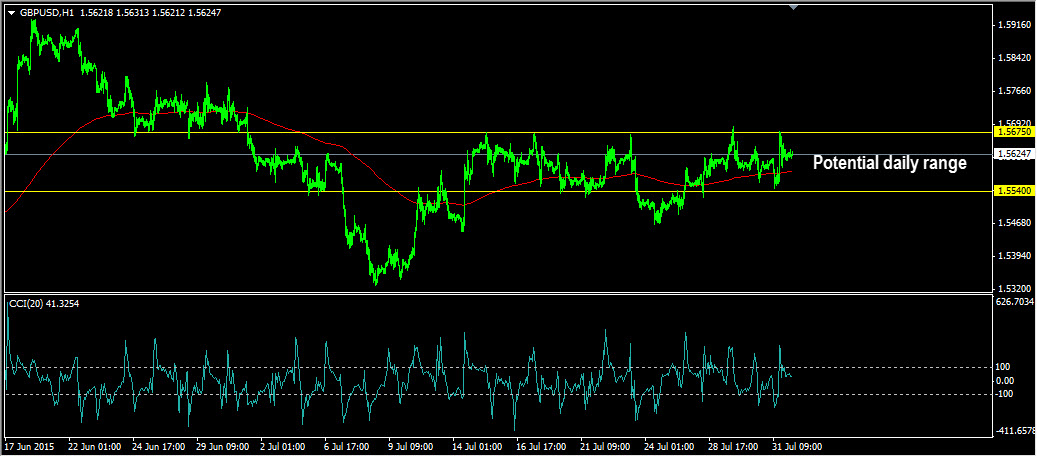Select the upper yellow horizontal line at 1.56750
This screenshot has height=457, width=1037.
499,132
